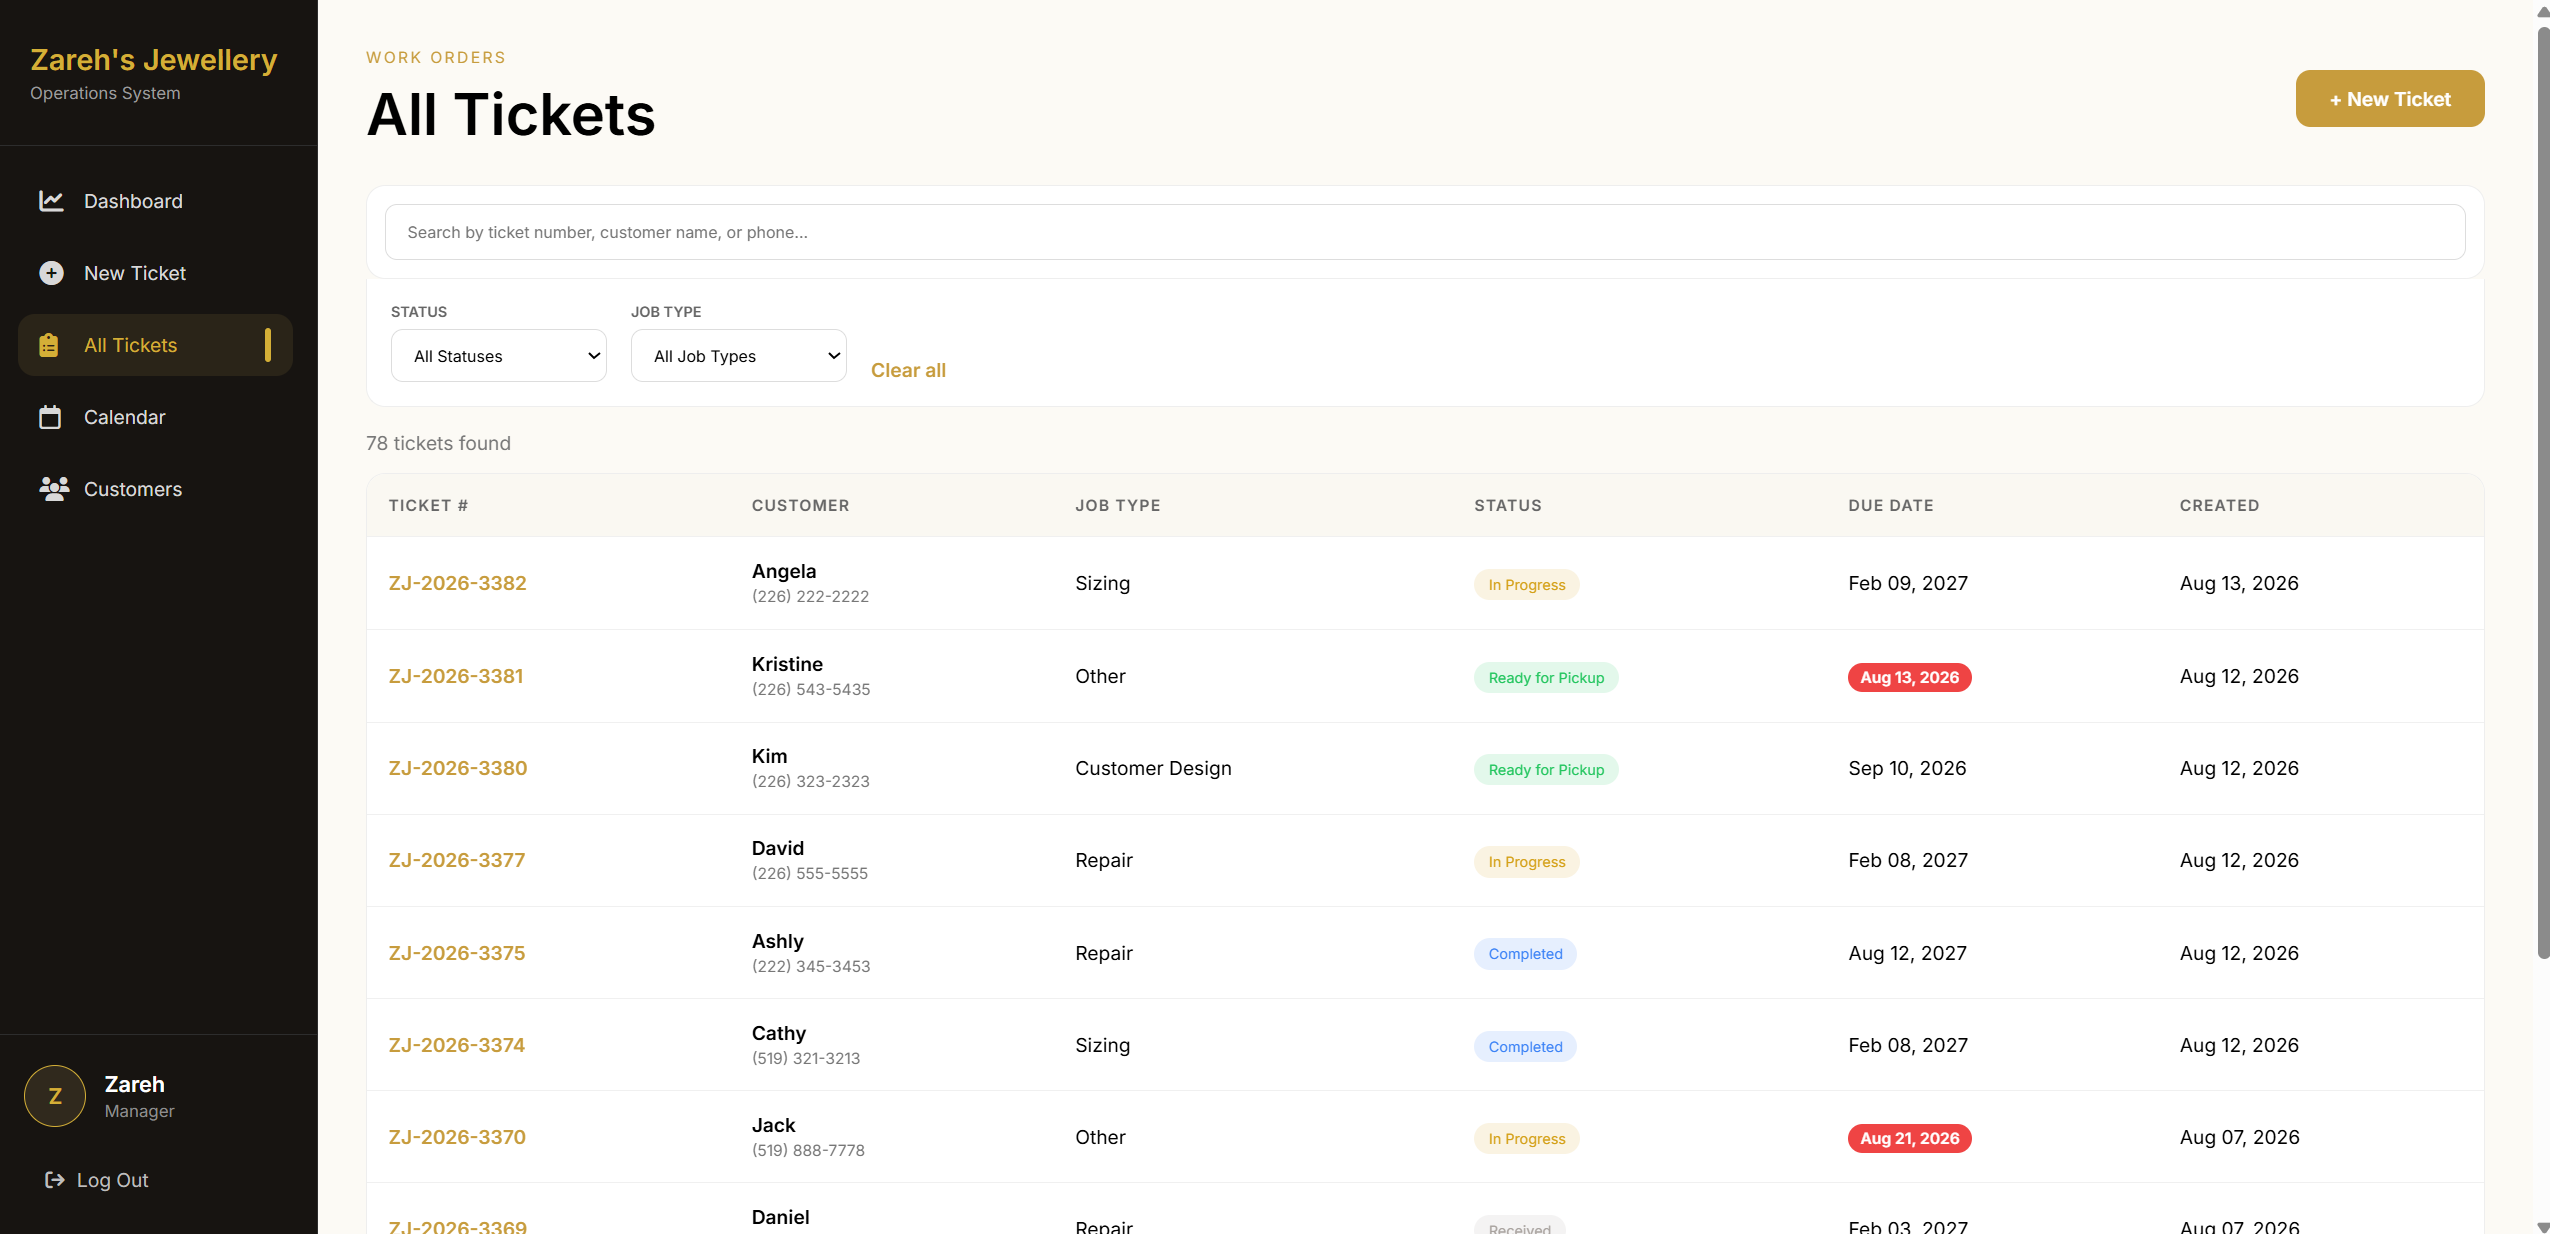
Task: Click In Progress badge on David's ticket
Action: tap(1526, 862)
